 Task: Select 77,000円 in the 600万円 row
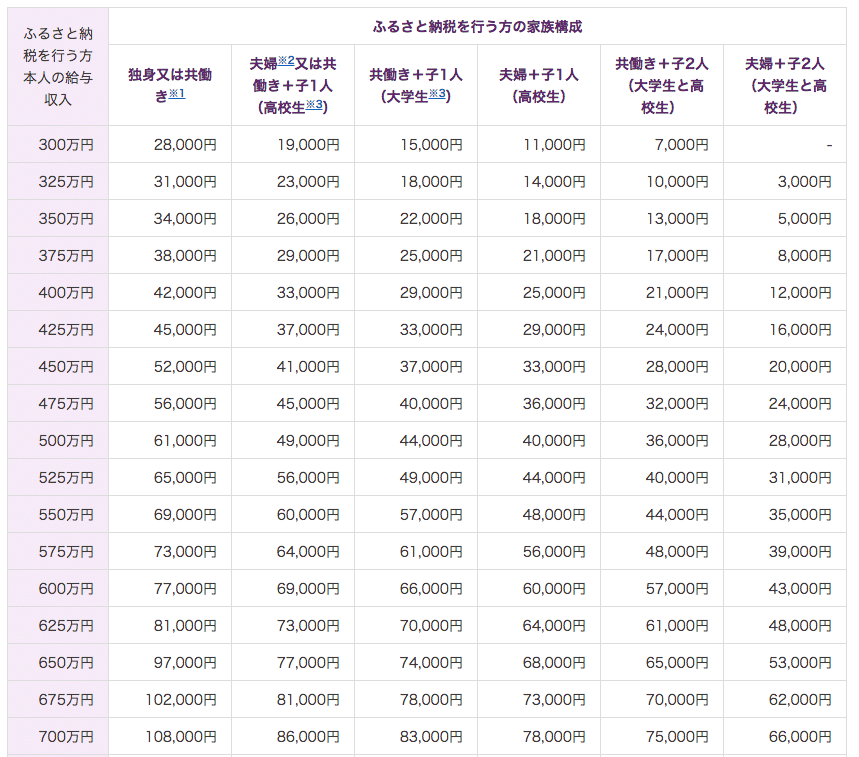[185, 589]
